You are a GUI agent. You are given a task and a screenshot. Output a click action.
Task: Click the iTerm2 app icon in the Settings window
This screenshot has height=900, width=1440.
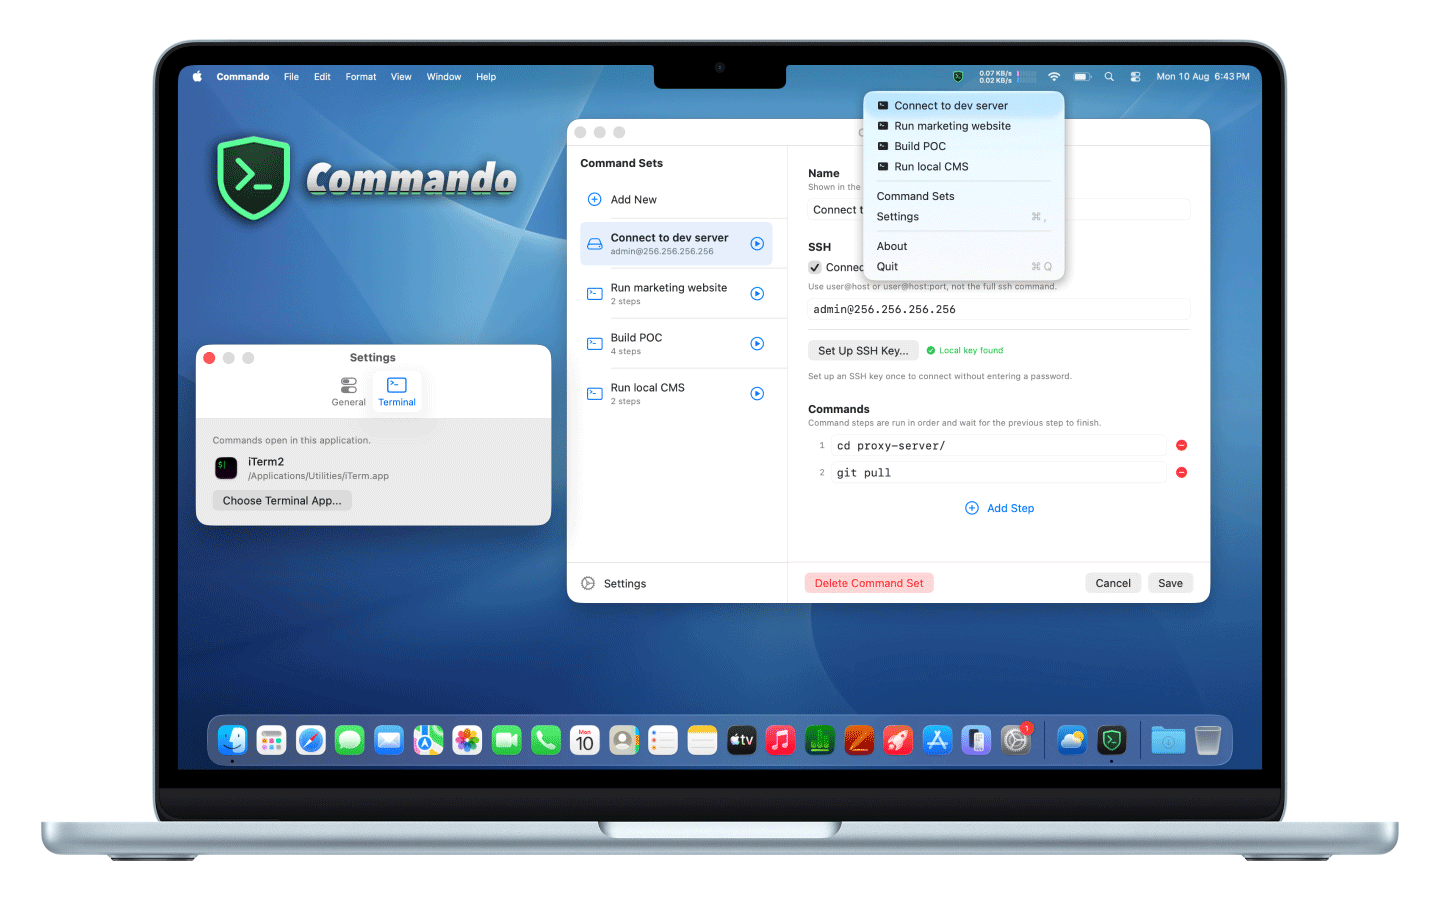coord(227,467)
